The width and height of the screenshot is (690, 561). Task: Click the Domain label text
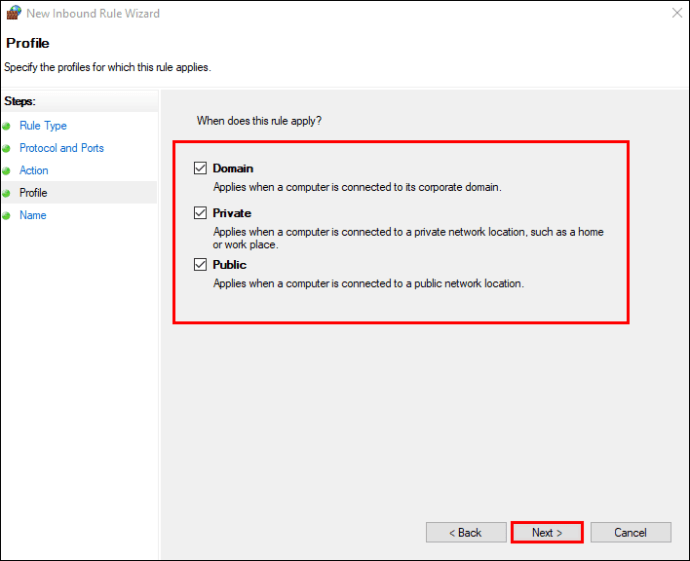point(233,168)
